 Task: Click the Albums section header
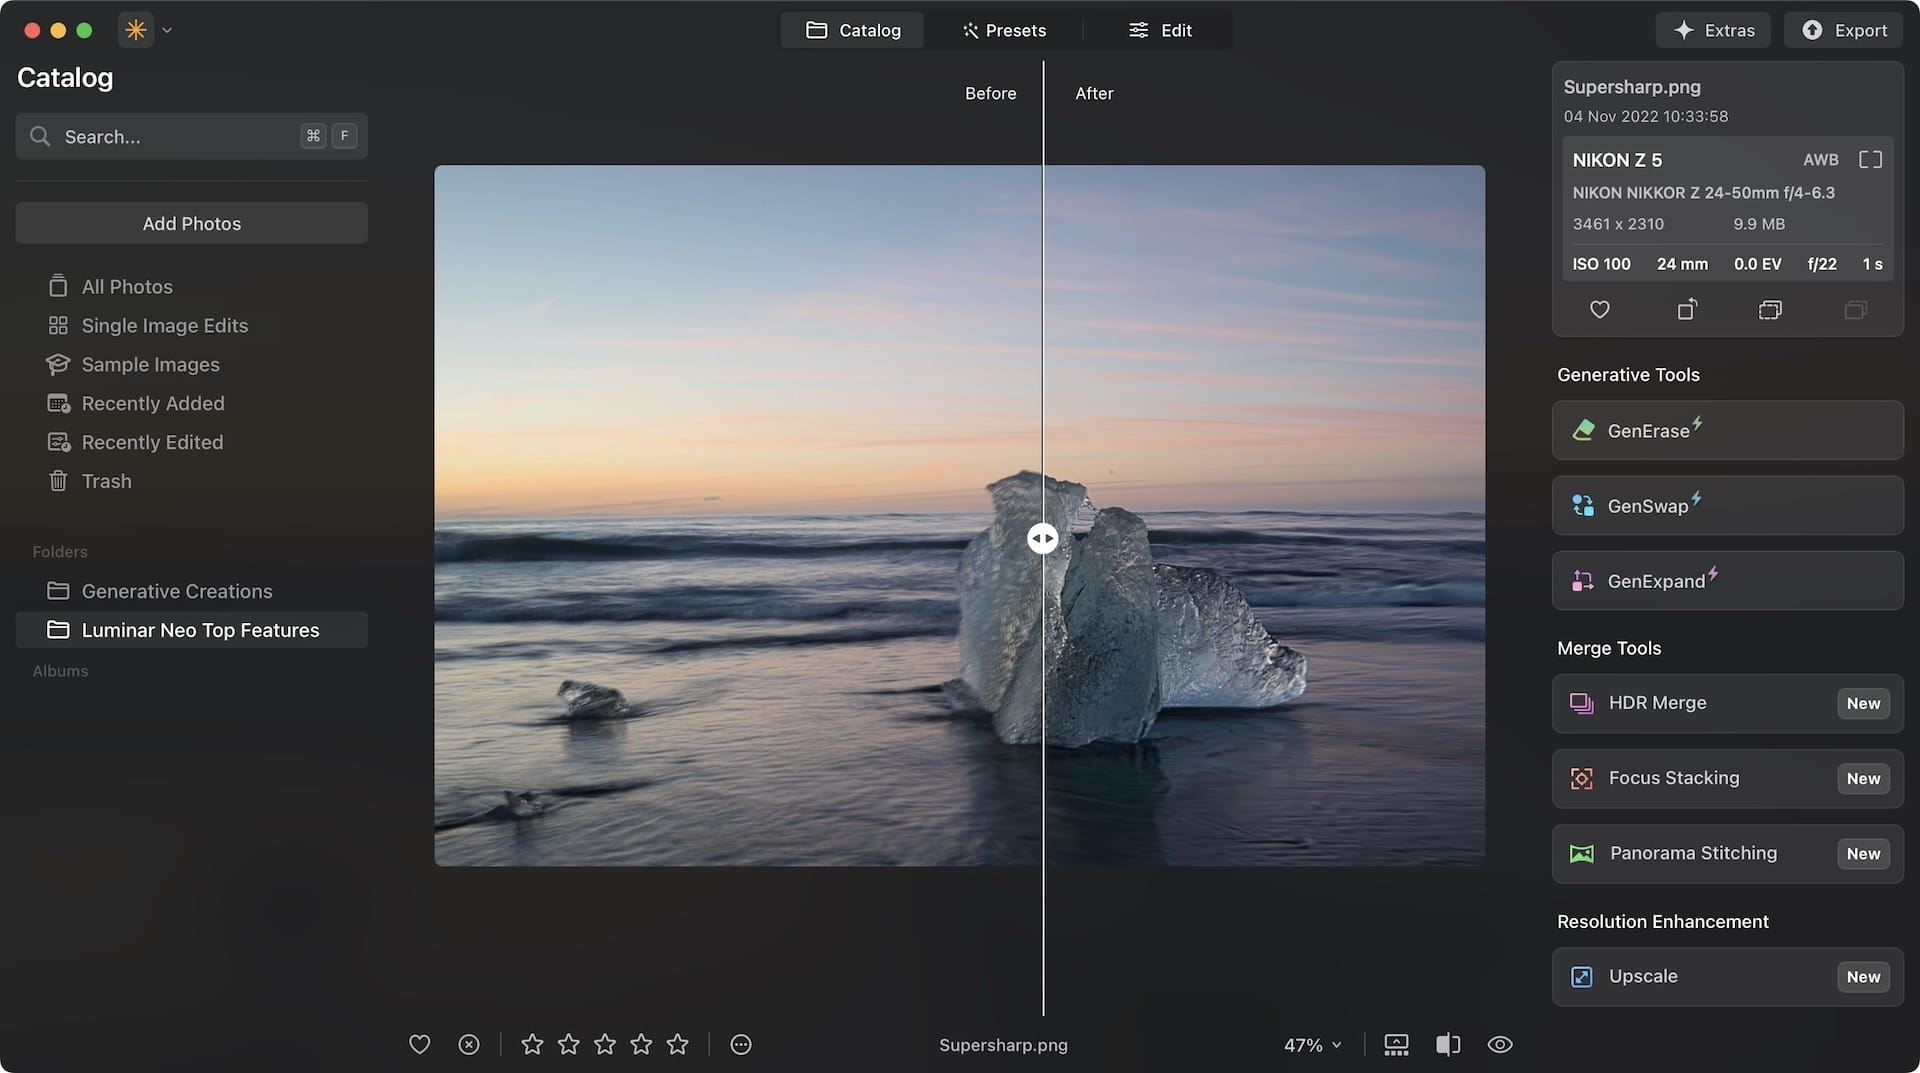(60, 671)
